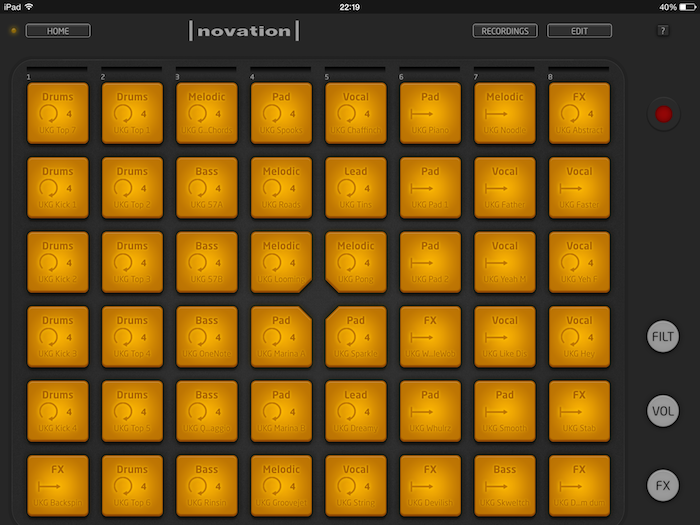Screen dimensions: 700x525
Task: Start the UKG Kick 3 drums loop
Action: click(58, 337)
